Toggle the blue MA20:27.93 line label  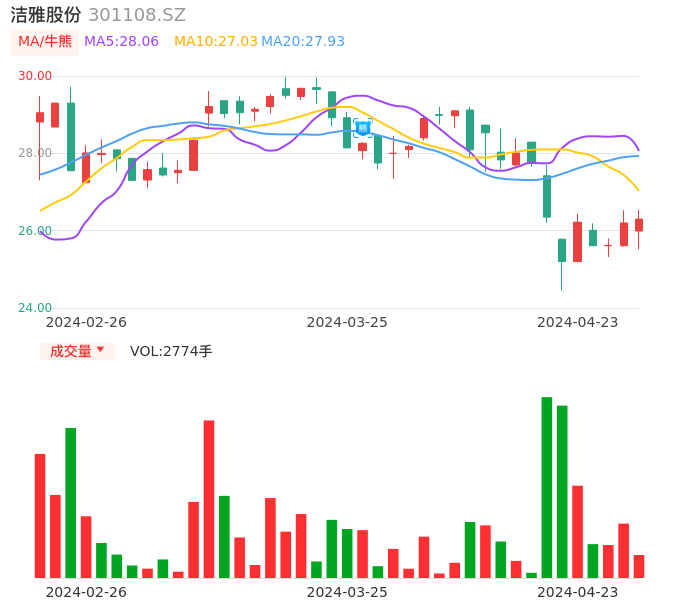(303, 41)
